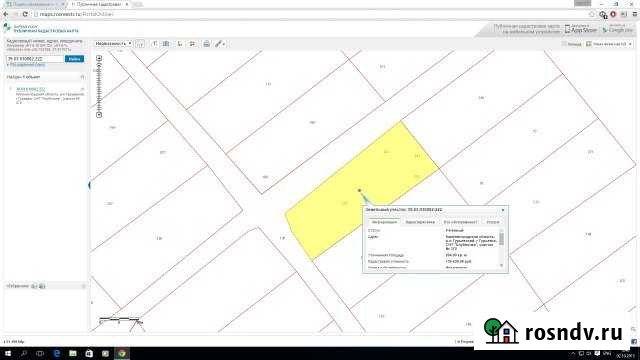640x360 pixels.
Task: Open the 39:03:010002:222 search result link
Action: [x=31, y=89]
